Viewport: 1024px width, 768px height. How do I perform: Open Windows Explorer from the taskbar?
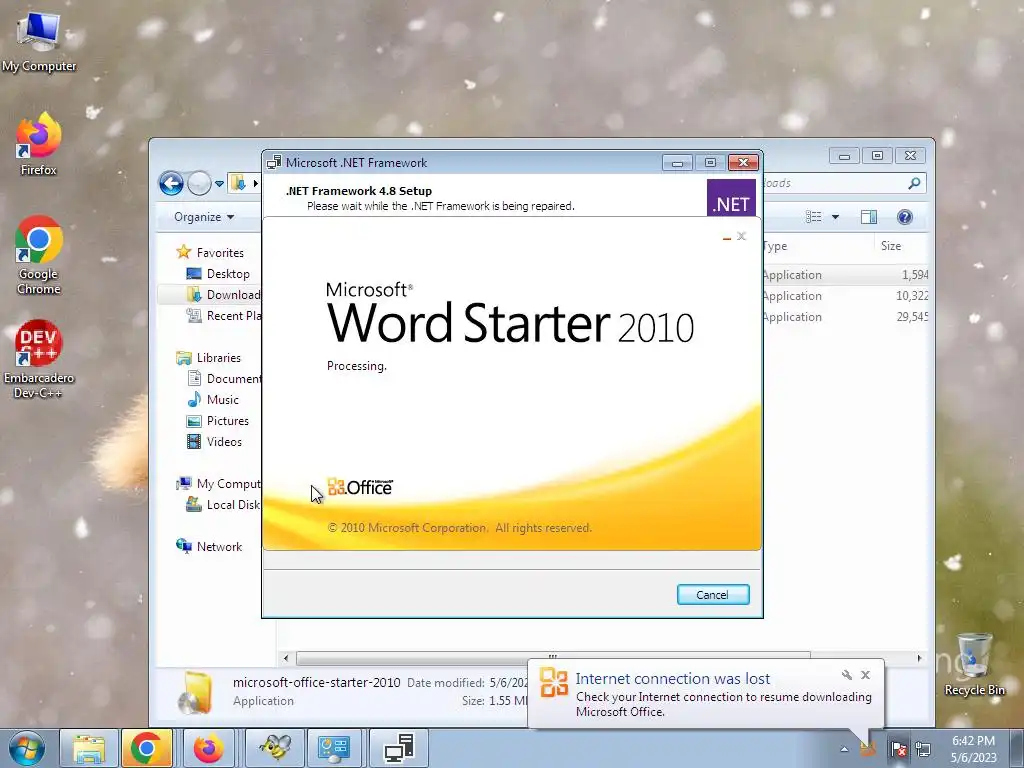(89, 748)
